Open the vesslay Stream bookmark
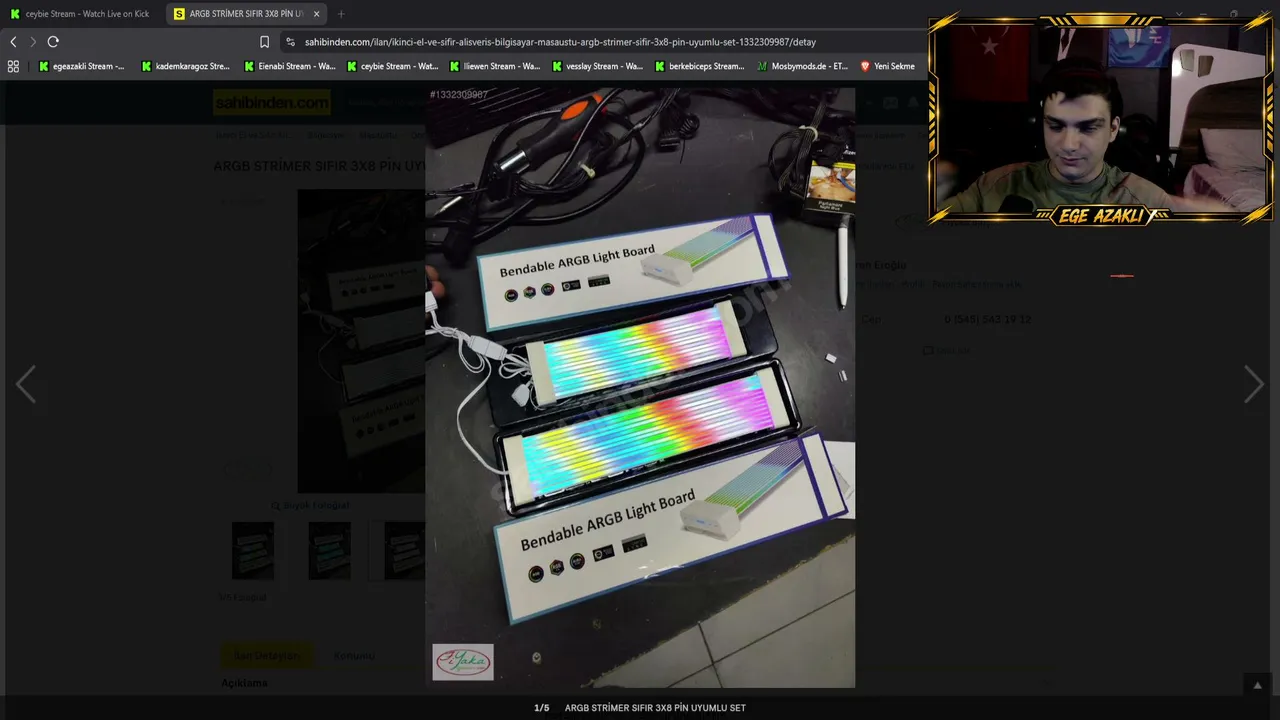The width and height of the screenshot is (1280, 720). pyautogui.click(x=598, y=66)
